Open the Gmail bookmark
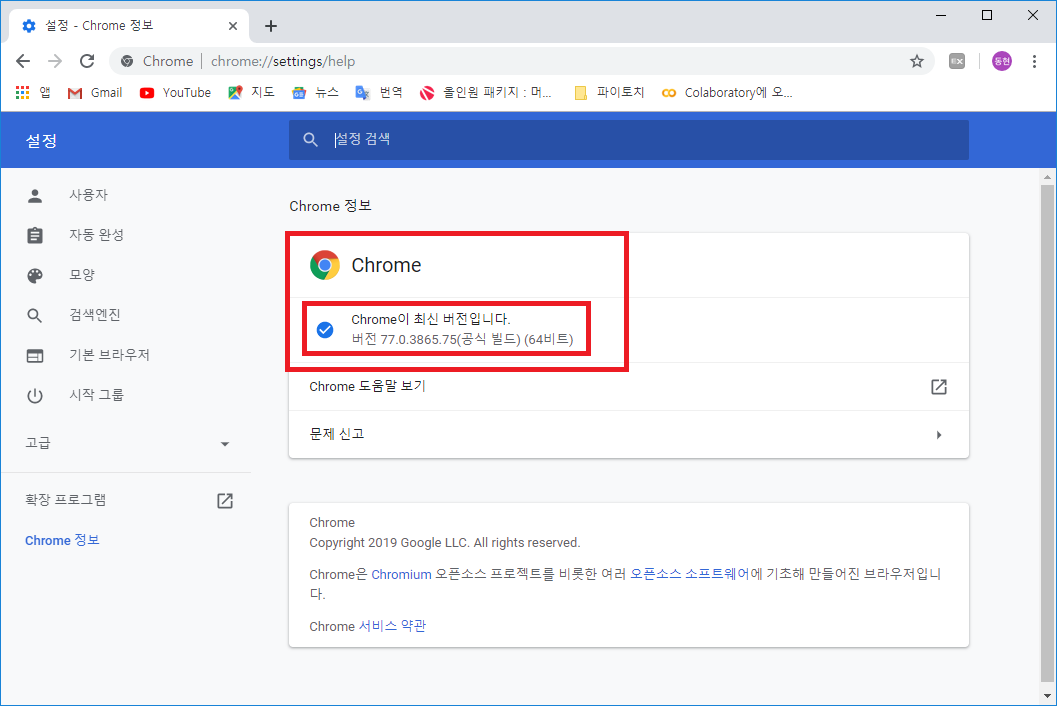Image resolution: width=1057 pixels, height=706 pixels. tap(95, 92)
